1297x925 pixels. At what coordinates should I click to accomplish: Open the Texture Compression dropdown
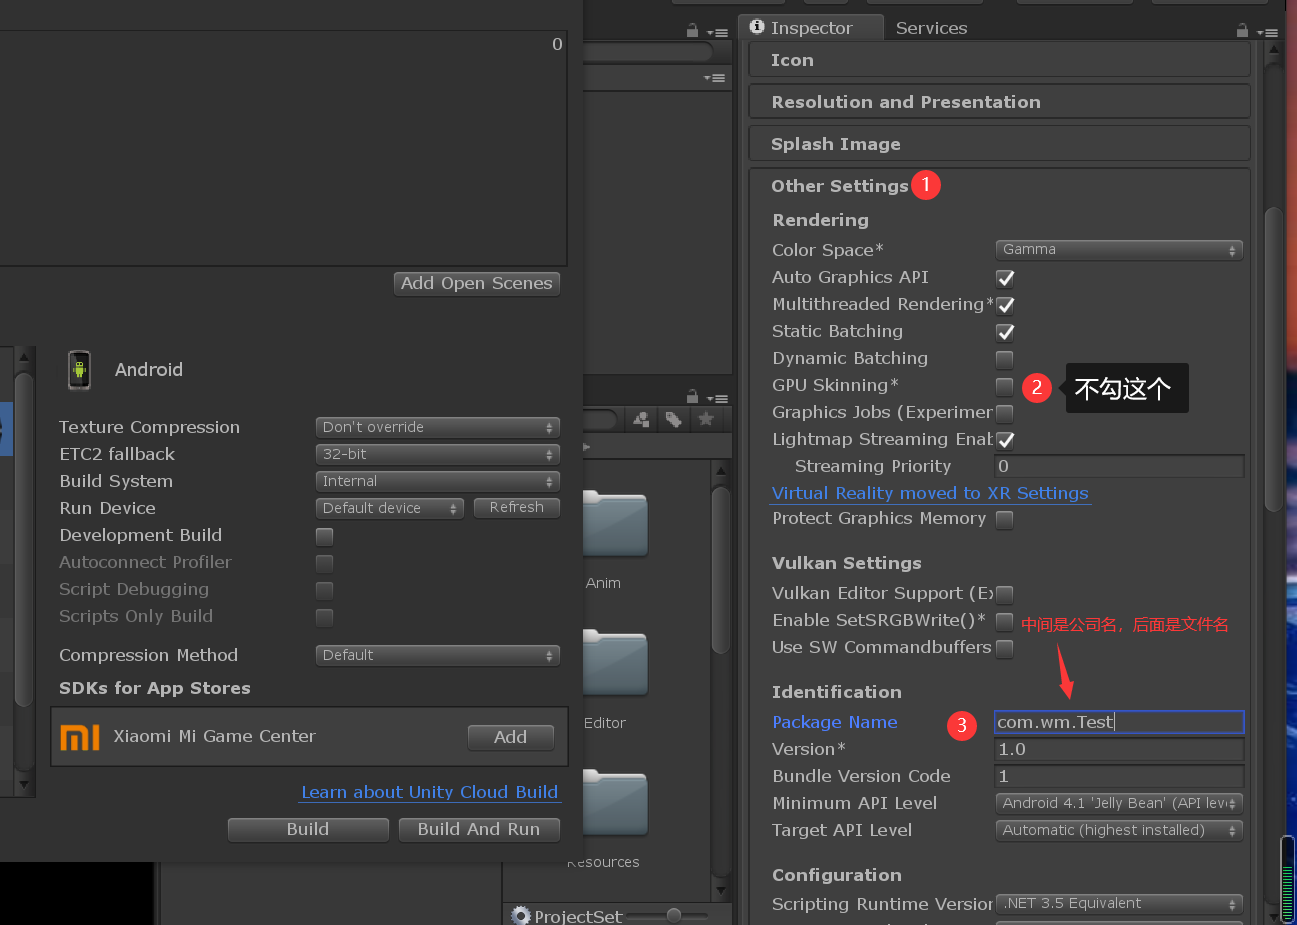click(x=437, y=427)
